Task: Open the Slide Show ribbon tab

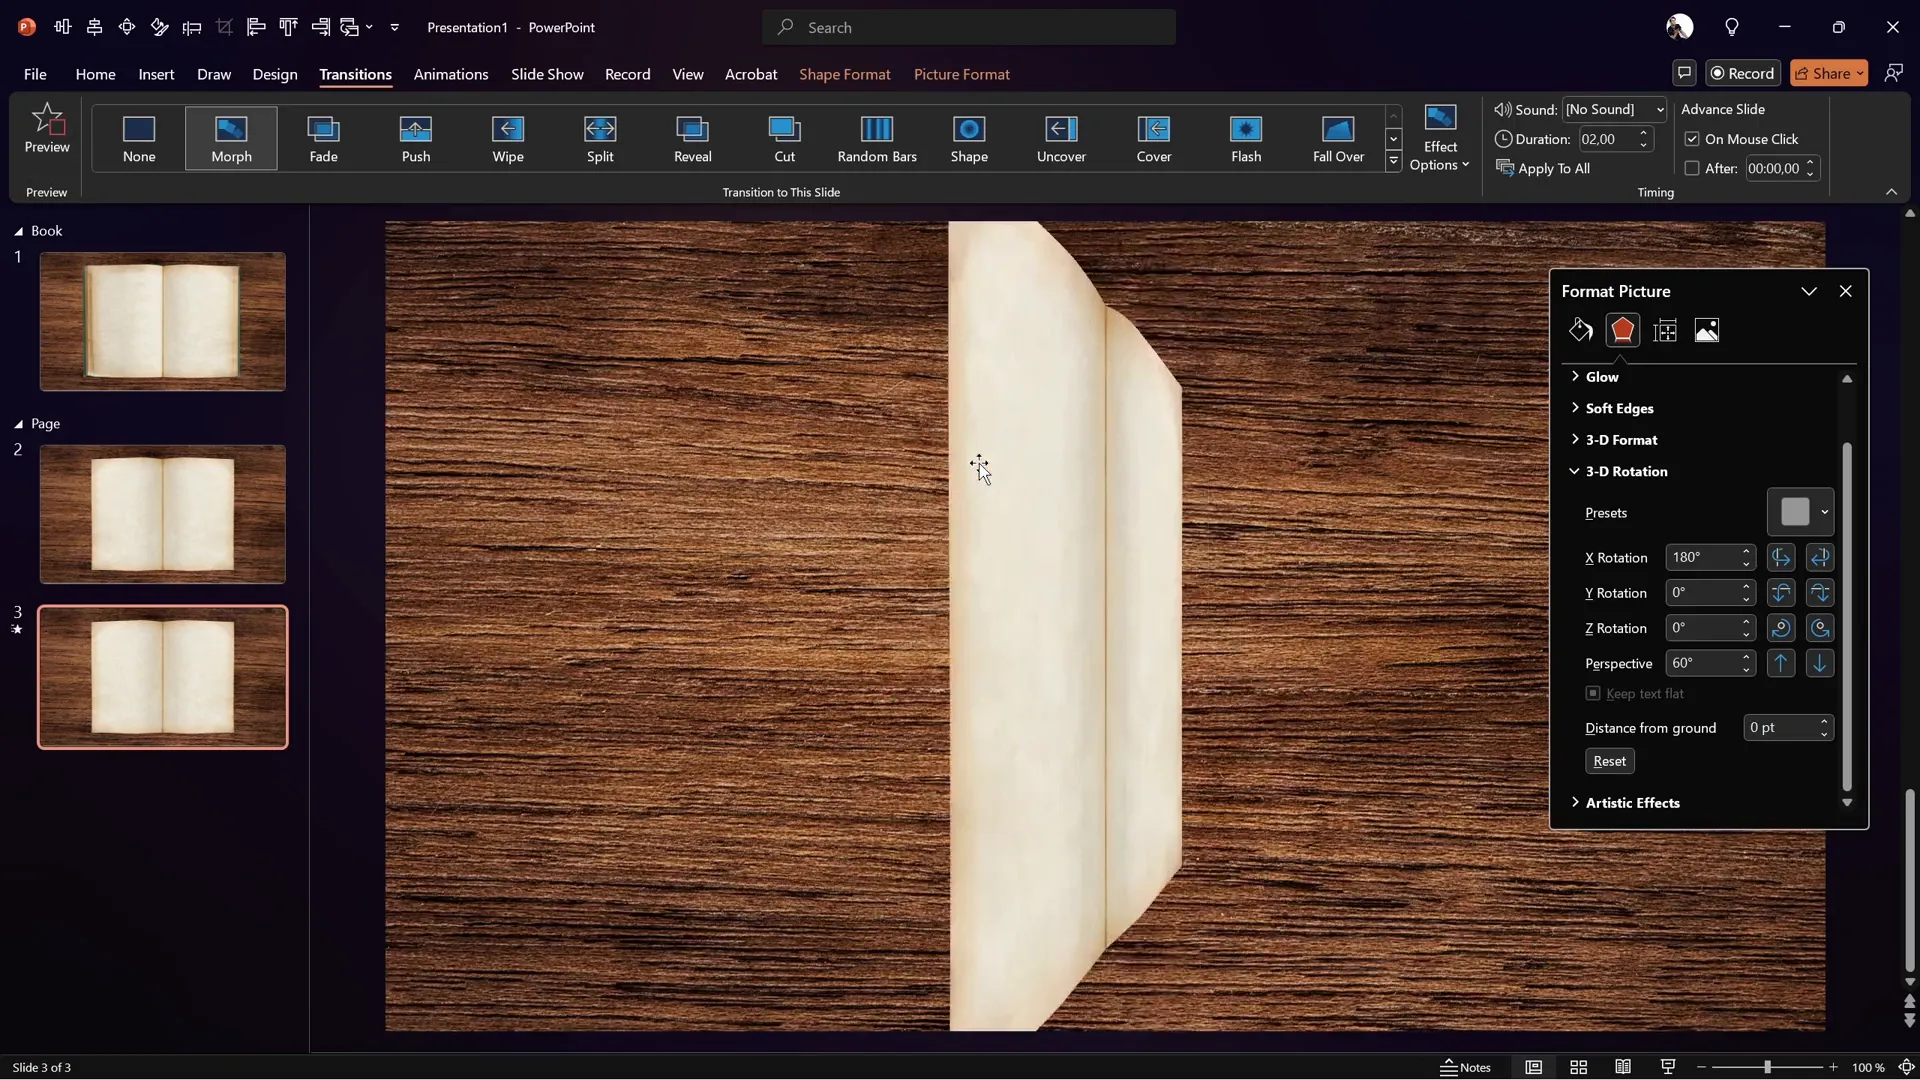Action: coord(547,74)
